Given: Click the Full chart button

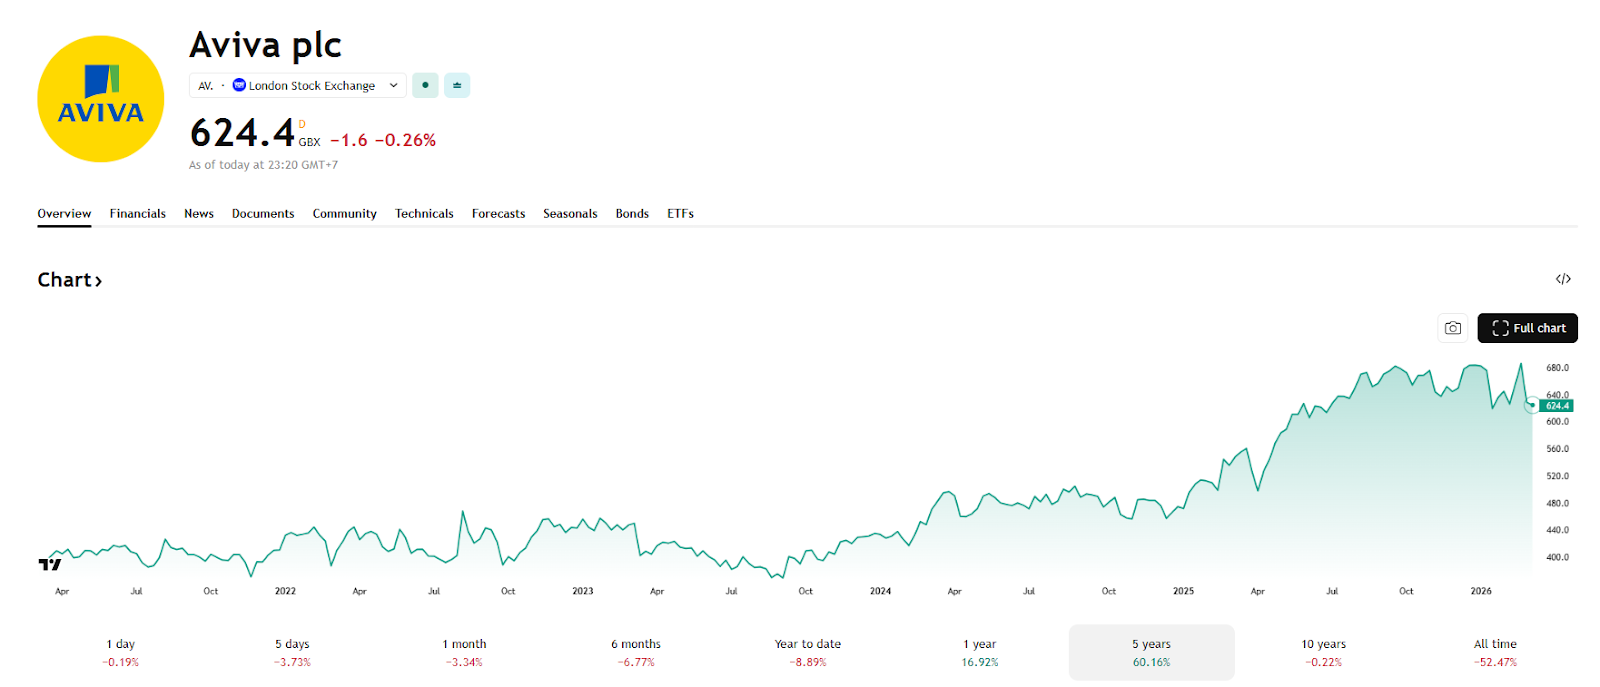Looking at the screenshot, I should pyautogui.click(x=1527, y=328).
